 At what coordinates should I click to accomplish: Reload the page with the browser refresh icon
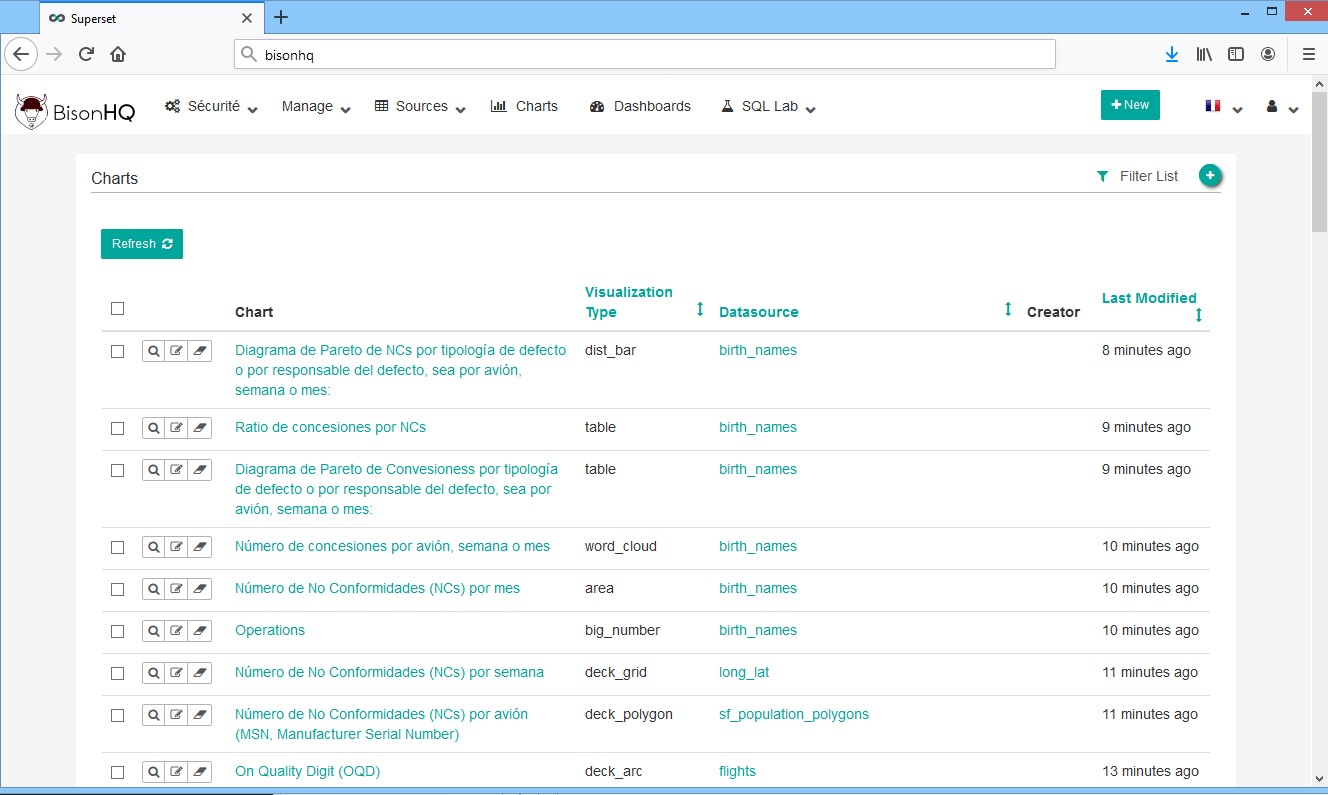[86, 54]
